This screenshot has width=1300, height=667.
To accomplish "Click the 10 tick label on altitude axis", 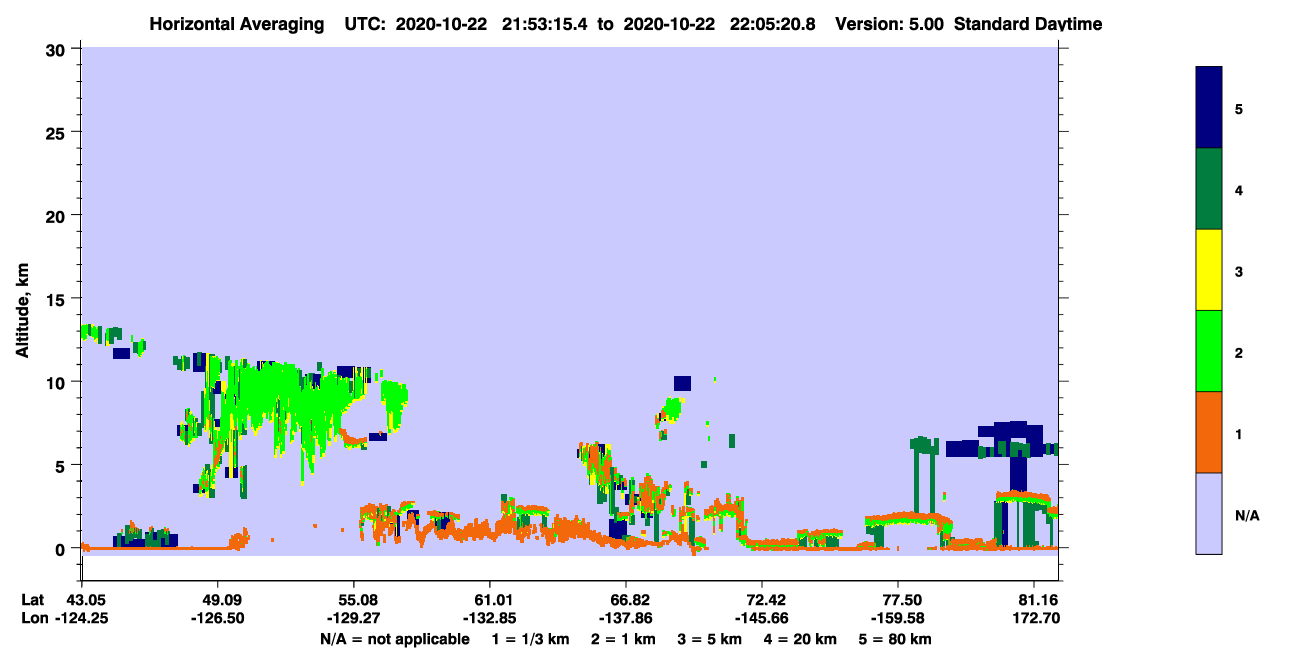I will click(58, 382).
